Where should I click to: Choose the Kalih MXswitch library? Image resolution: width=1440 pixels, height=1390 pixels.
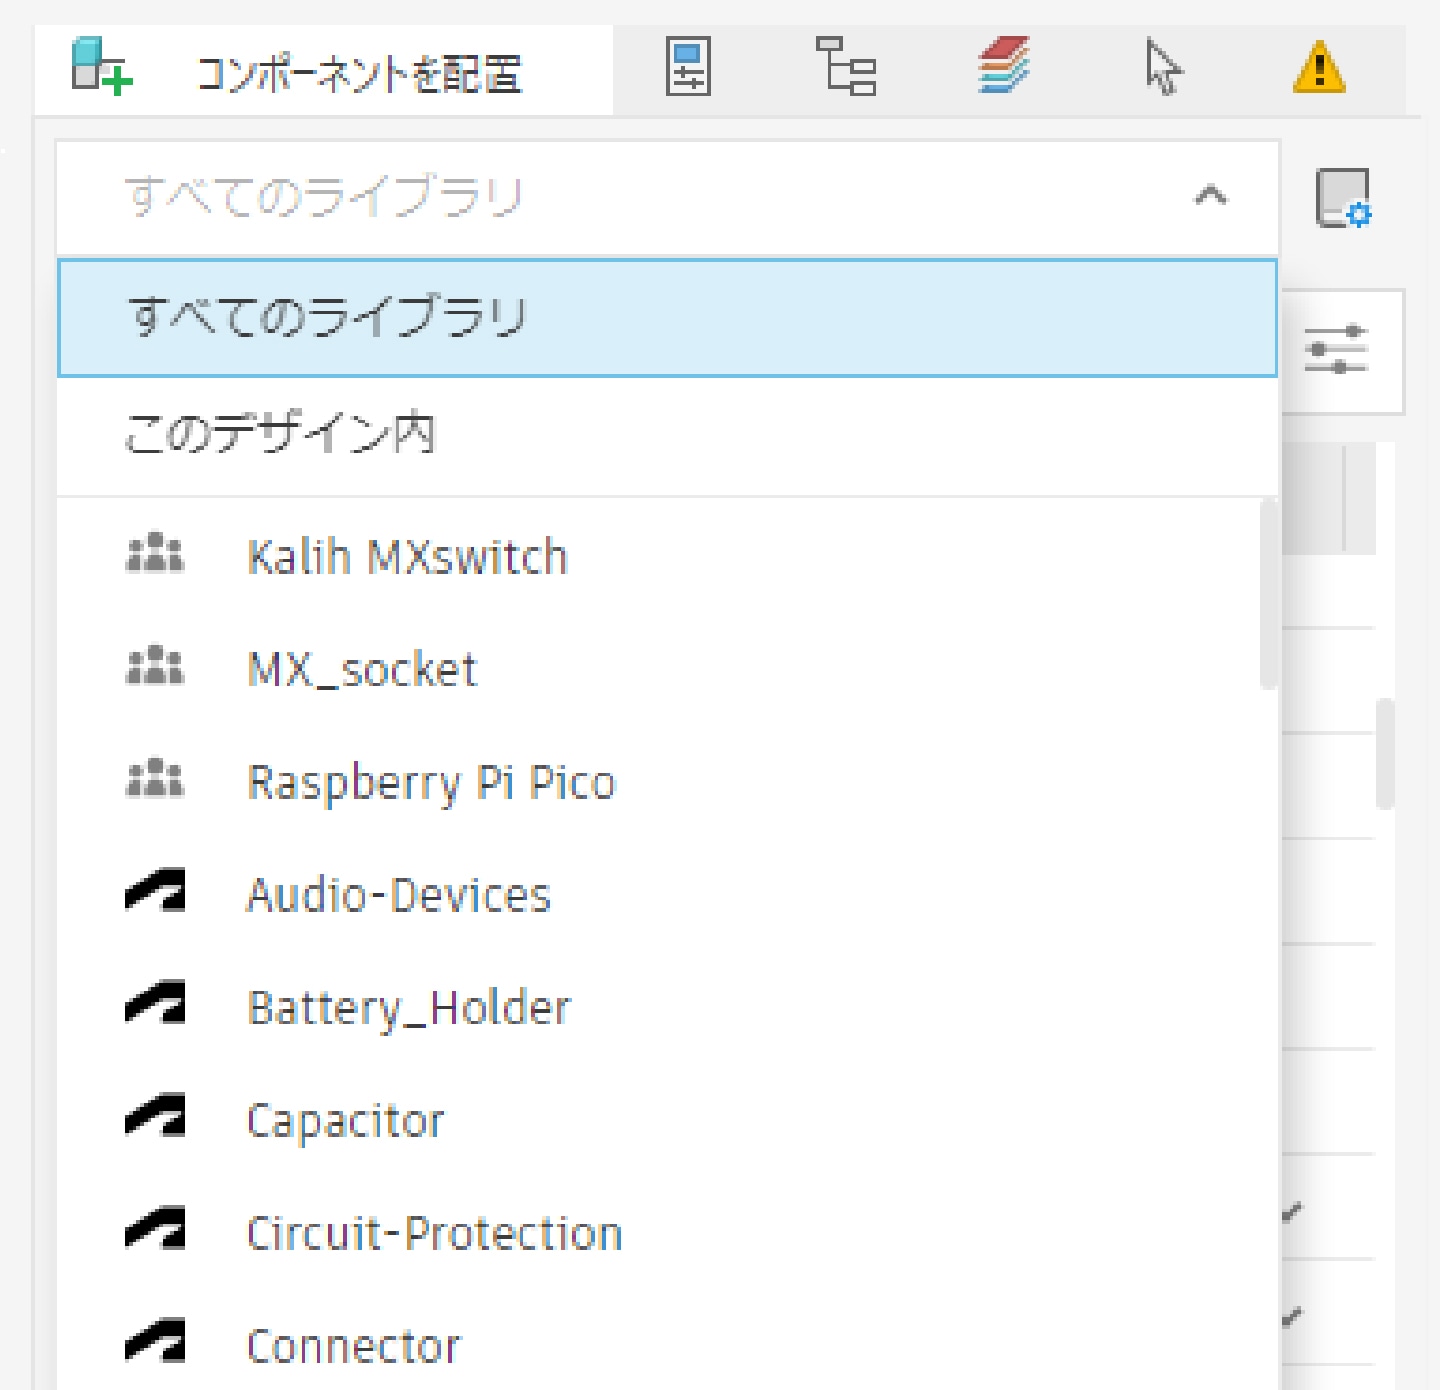pos(407,557)
